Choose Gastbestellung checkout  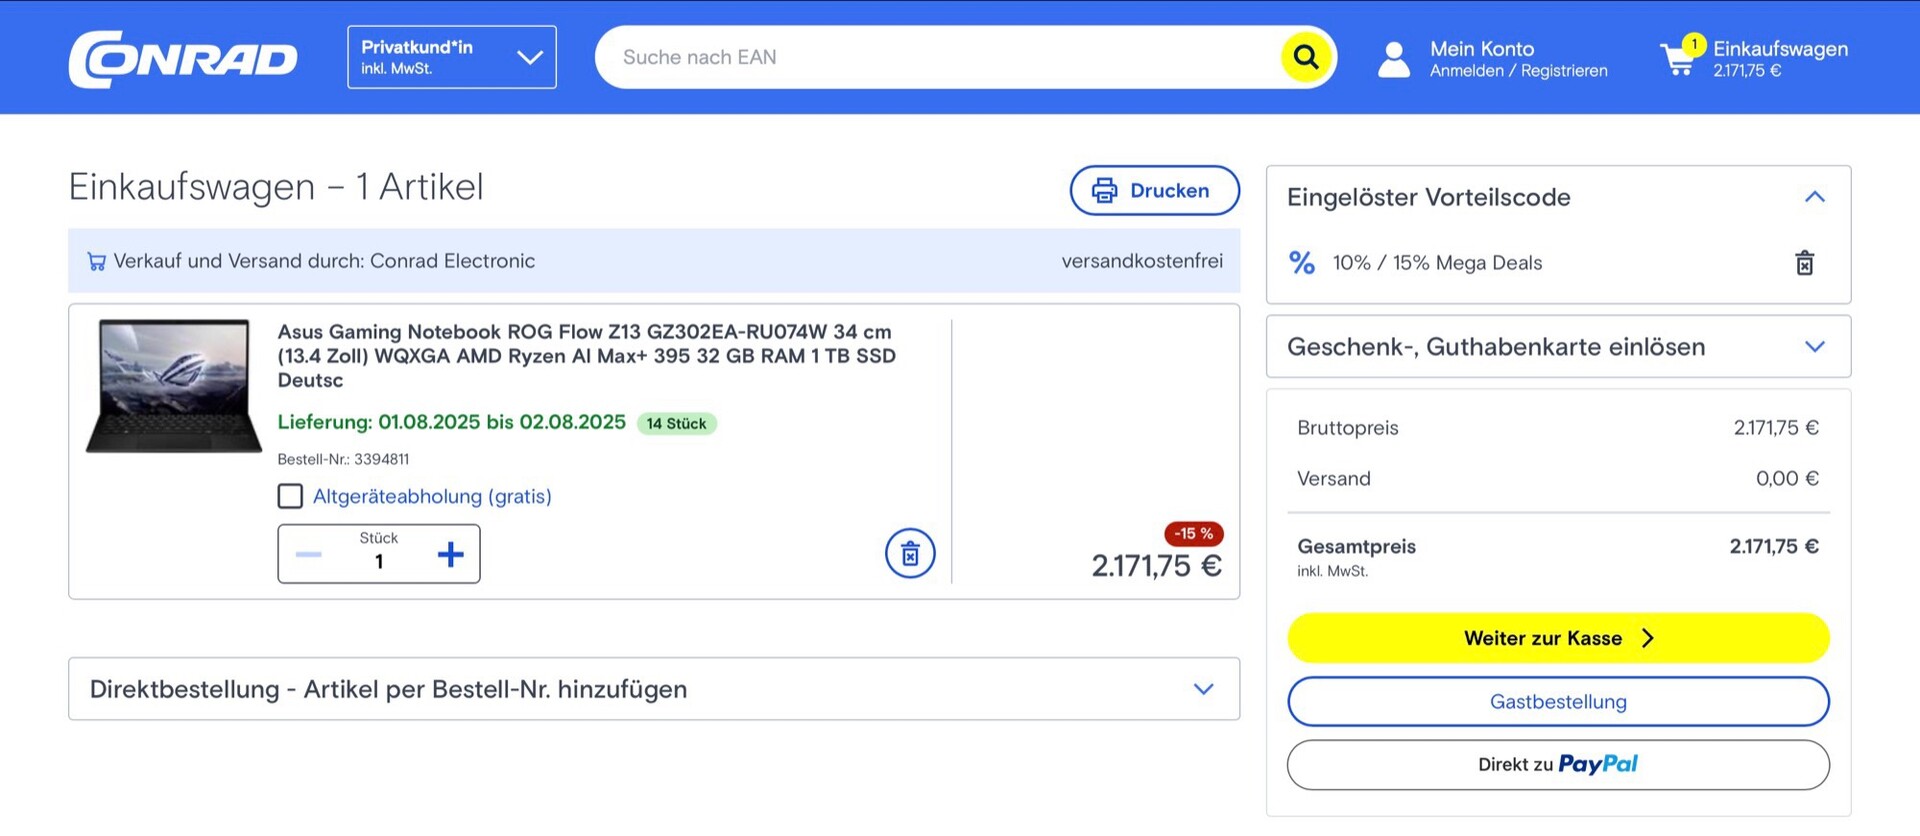click(1557, 702)
